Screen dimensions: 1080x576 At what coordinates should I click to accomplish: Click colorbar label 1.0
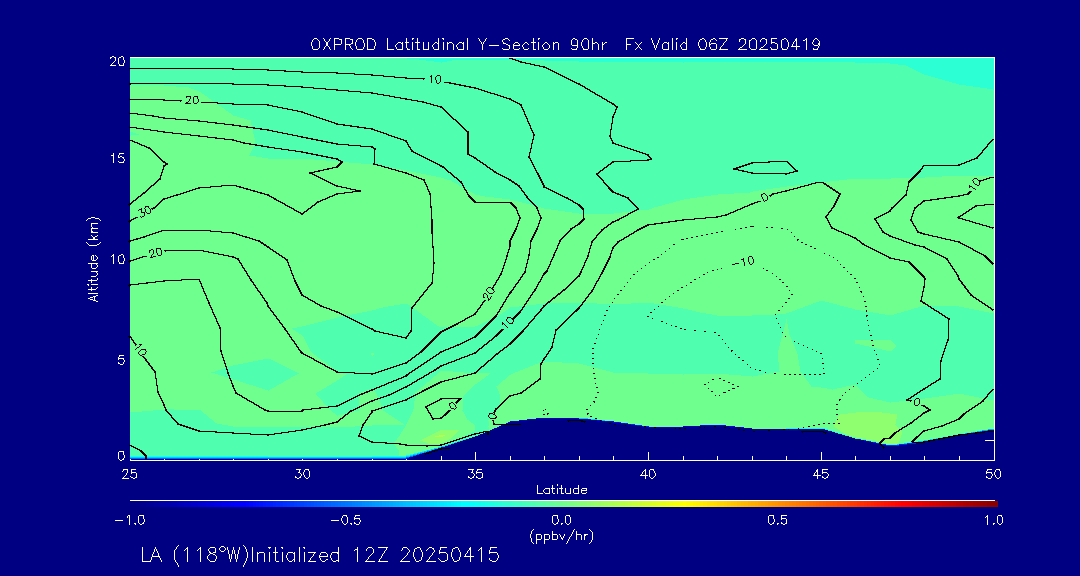coord(994,520)
